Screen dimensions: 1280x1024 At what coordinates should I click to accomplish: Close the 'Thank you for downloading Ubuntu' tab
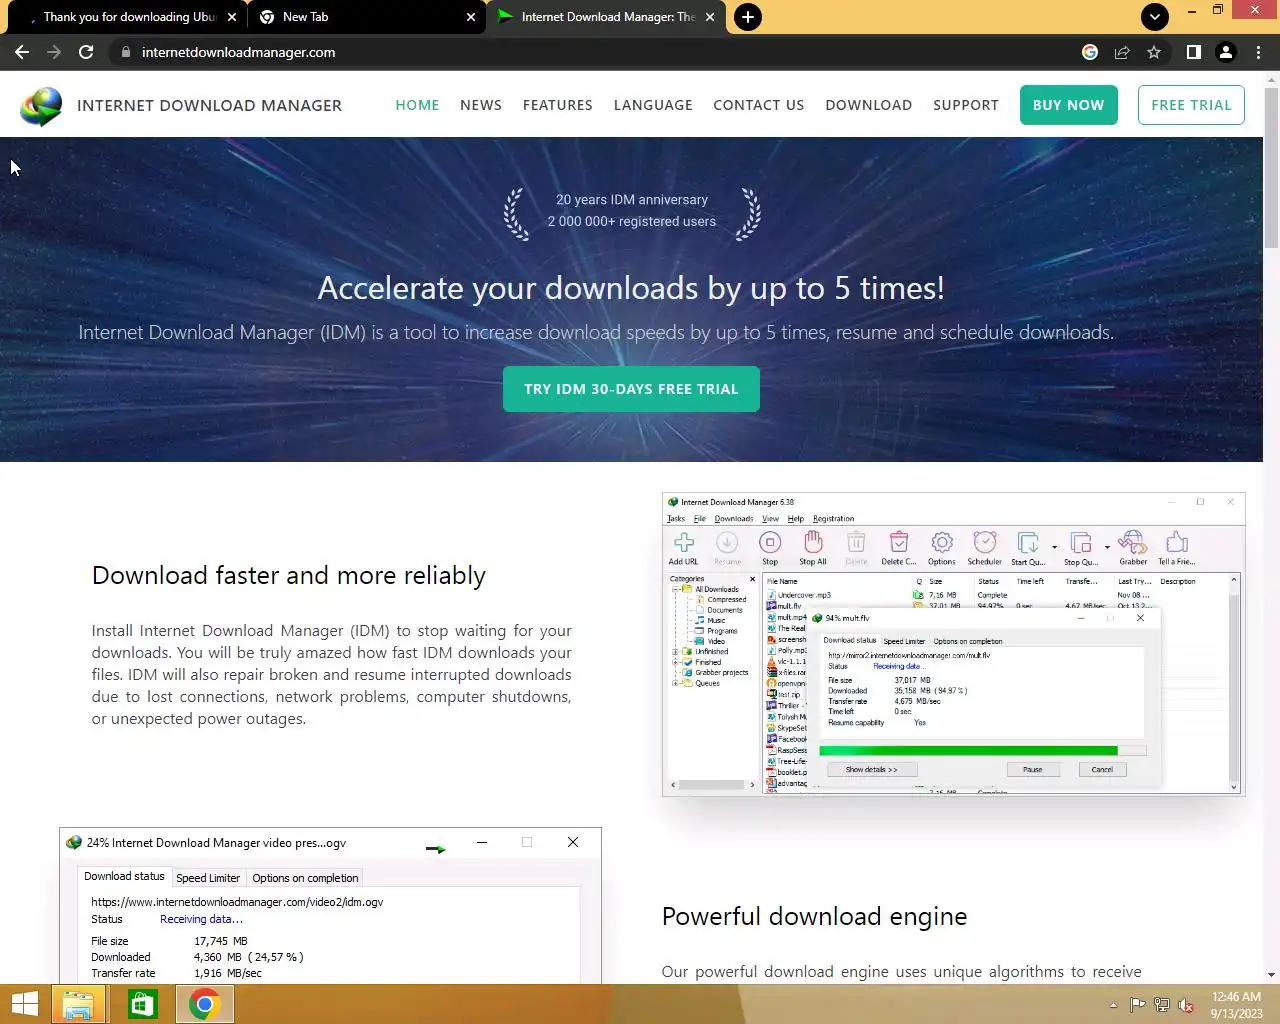coord(232,17)
